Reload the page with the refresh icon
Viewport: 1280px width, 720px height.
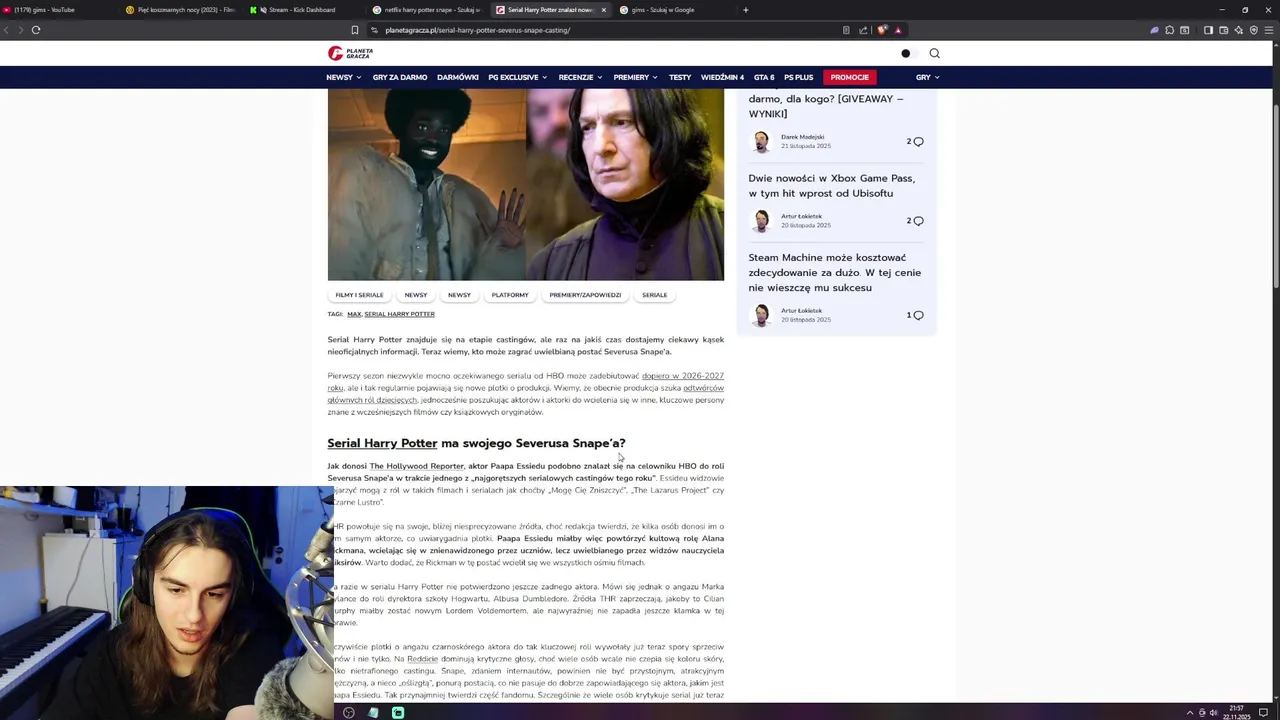(36, 30)
